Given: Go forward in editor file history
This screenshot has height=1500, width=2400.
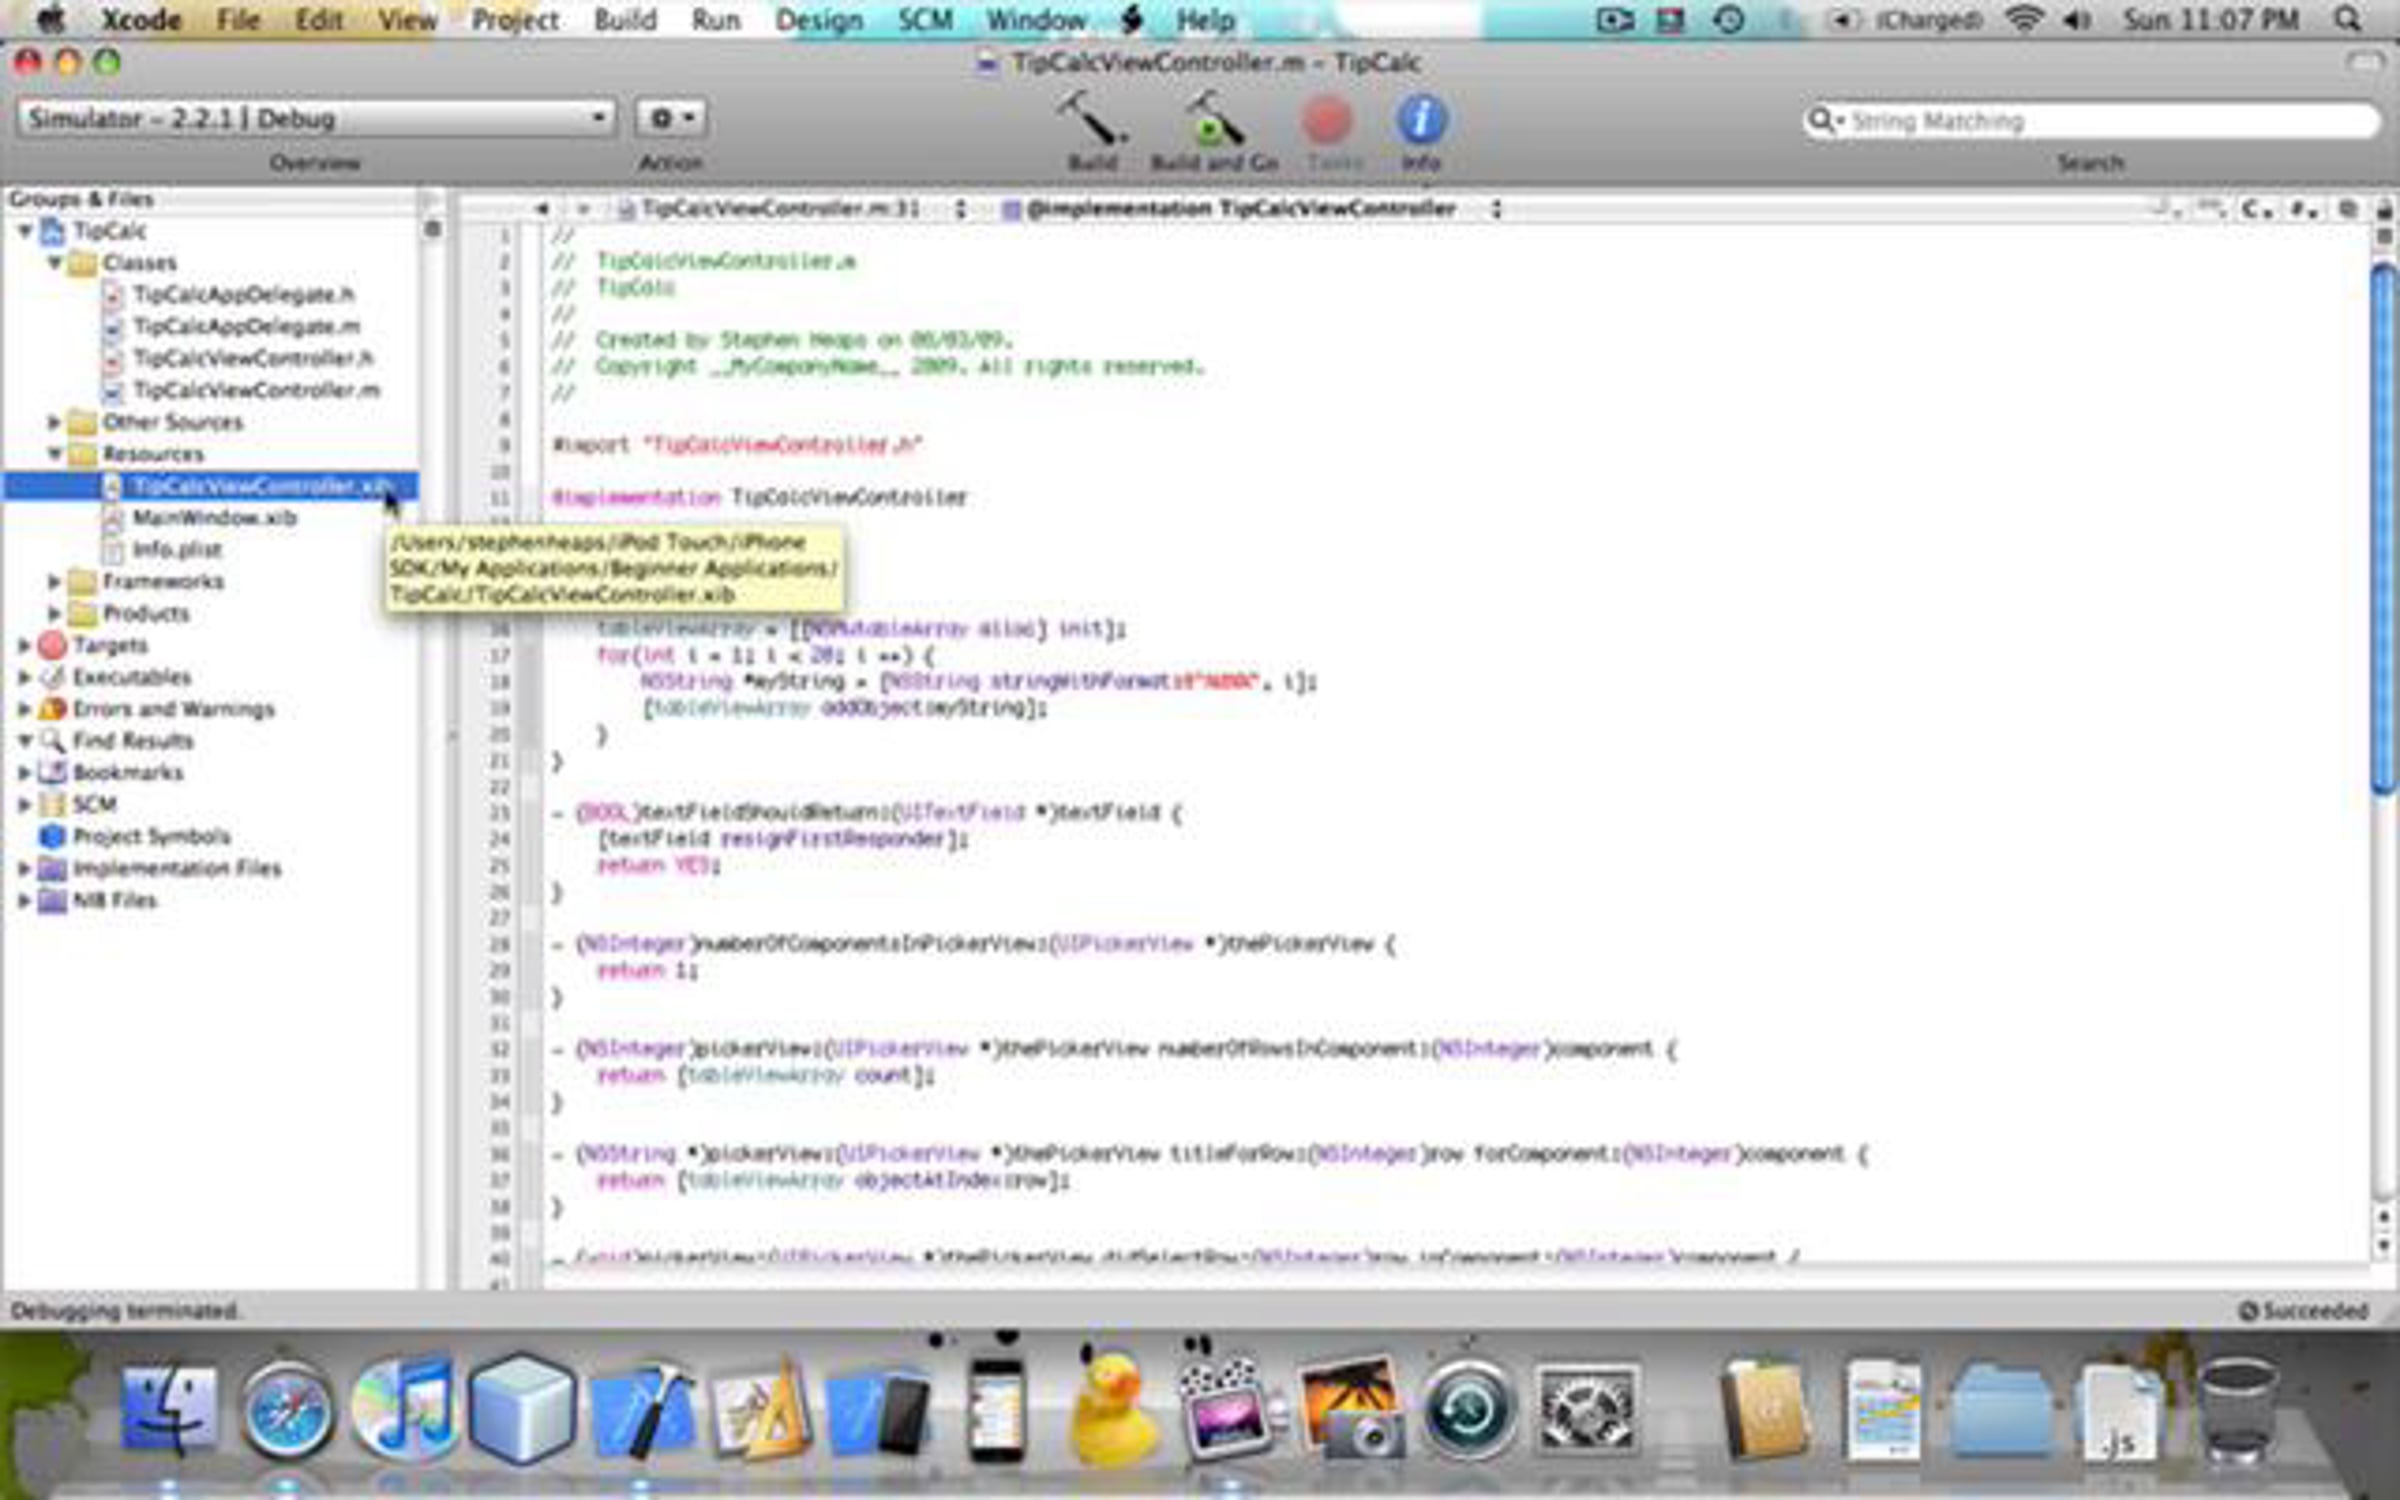Looking at the screenshot, I should [x=583, y=209].
